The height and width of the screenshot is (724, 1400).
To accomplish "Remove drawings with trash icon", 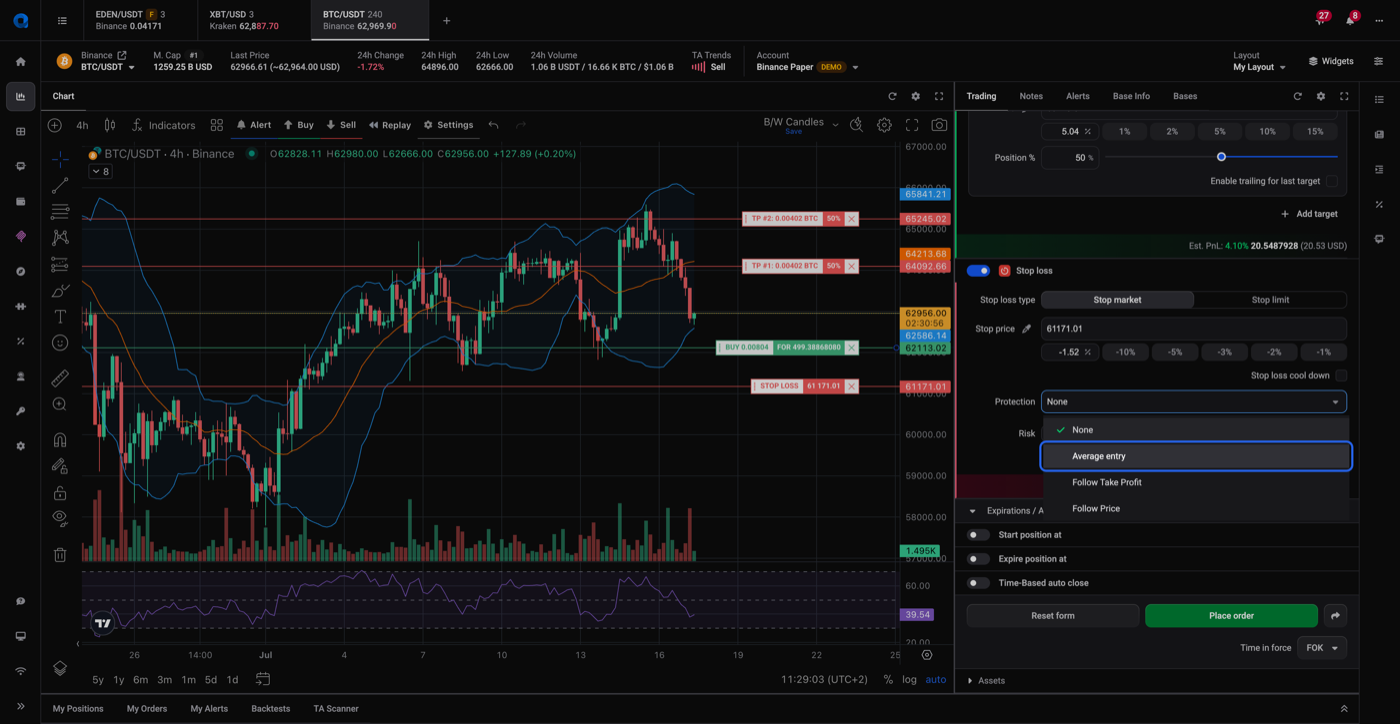I will [60, 555].
